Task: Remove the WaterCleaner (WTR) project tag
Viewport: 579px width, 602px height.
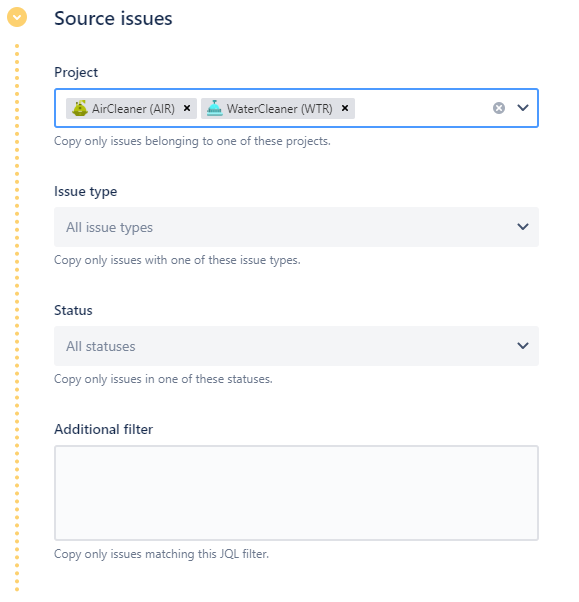Action: (x=345, y=108)
